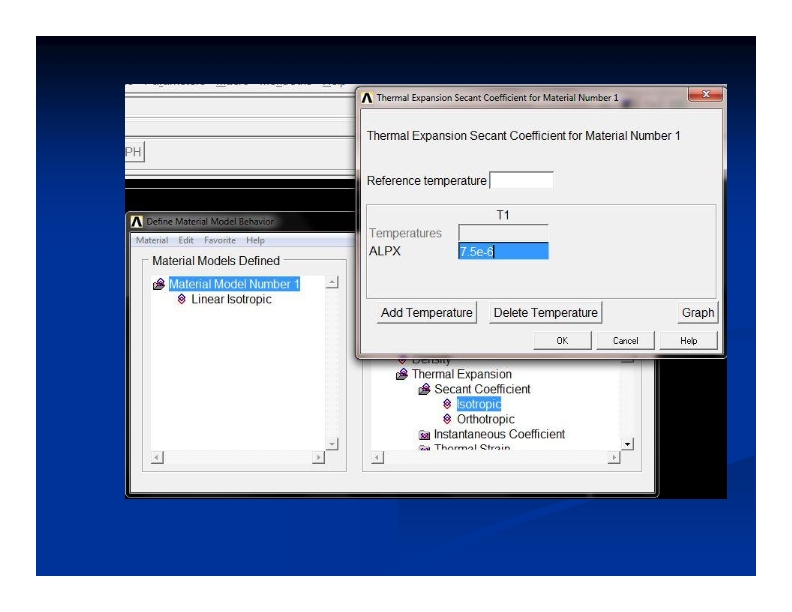Click the ALPX value field
Viewport: 792px width, 612px height.
[x=503, y=252]
